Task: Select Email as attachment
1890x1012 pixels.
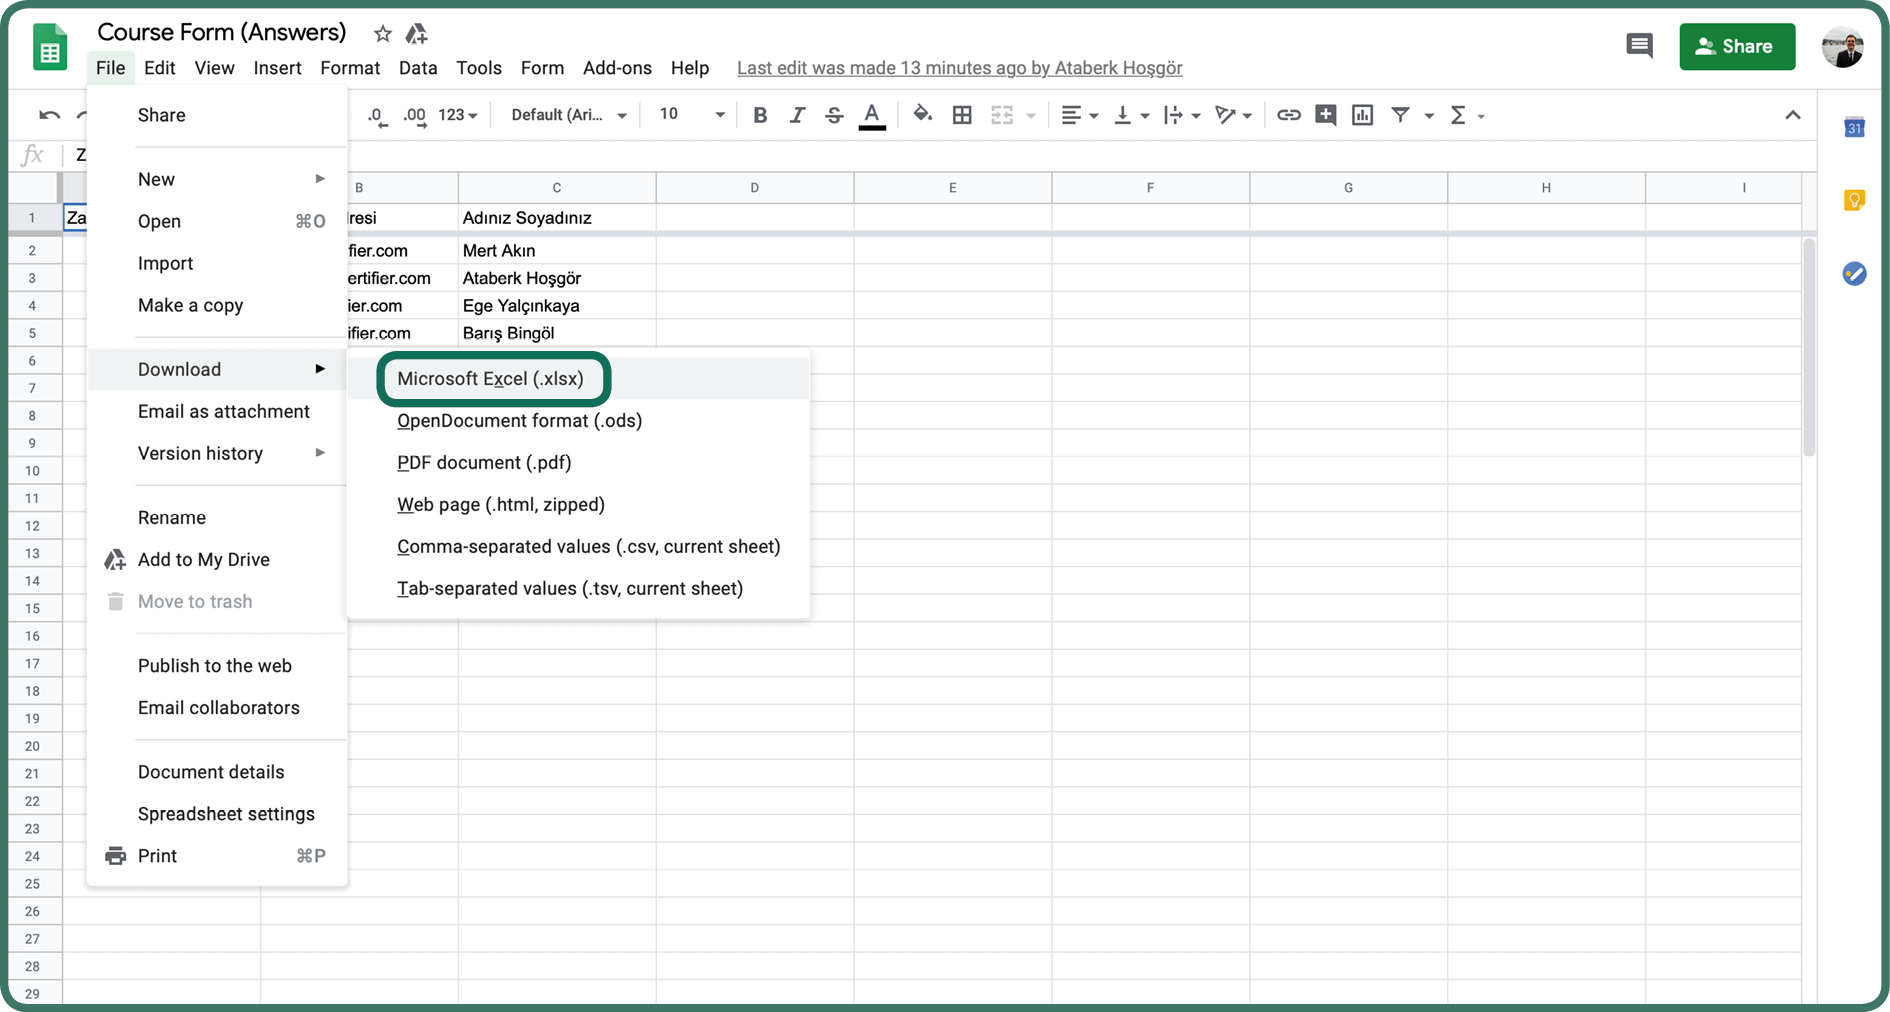Action: click(217, 411)
